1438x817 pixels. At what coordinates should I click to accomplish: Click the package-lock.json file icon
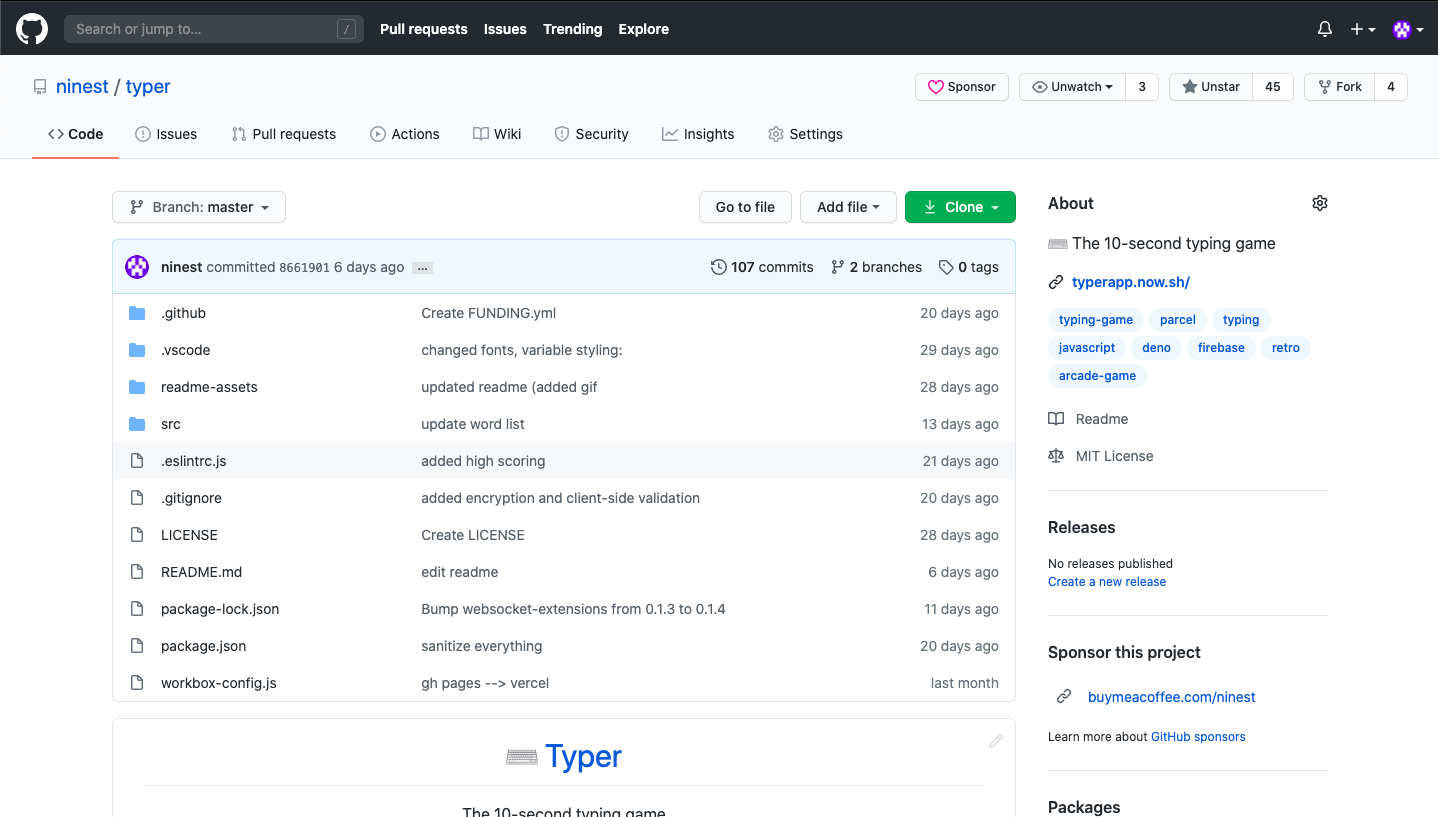click(x=137, y=609)
